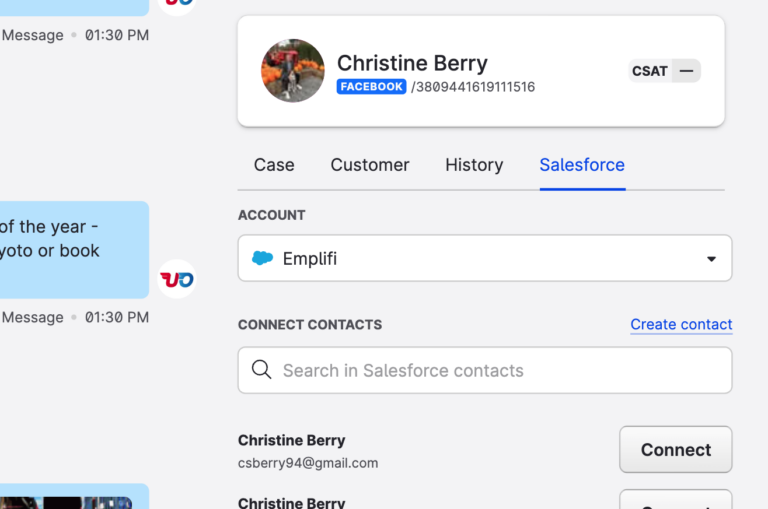Select the Salesforce tab

[x=582, y=165]
